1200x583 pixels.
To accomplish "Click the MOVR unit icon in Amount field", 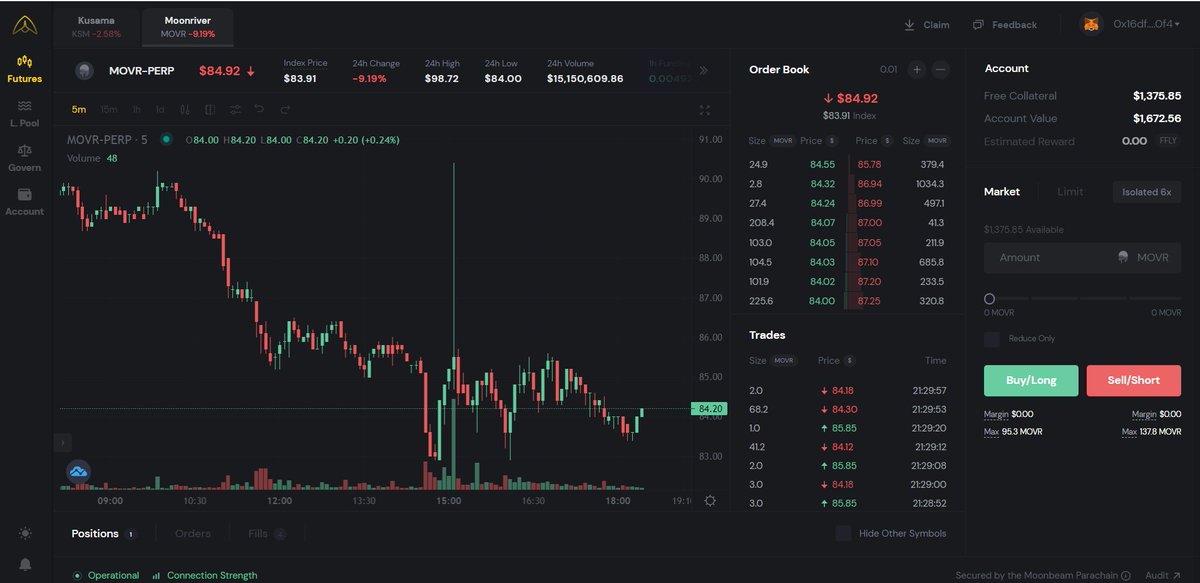I will 1123,257.
